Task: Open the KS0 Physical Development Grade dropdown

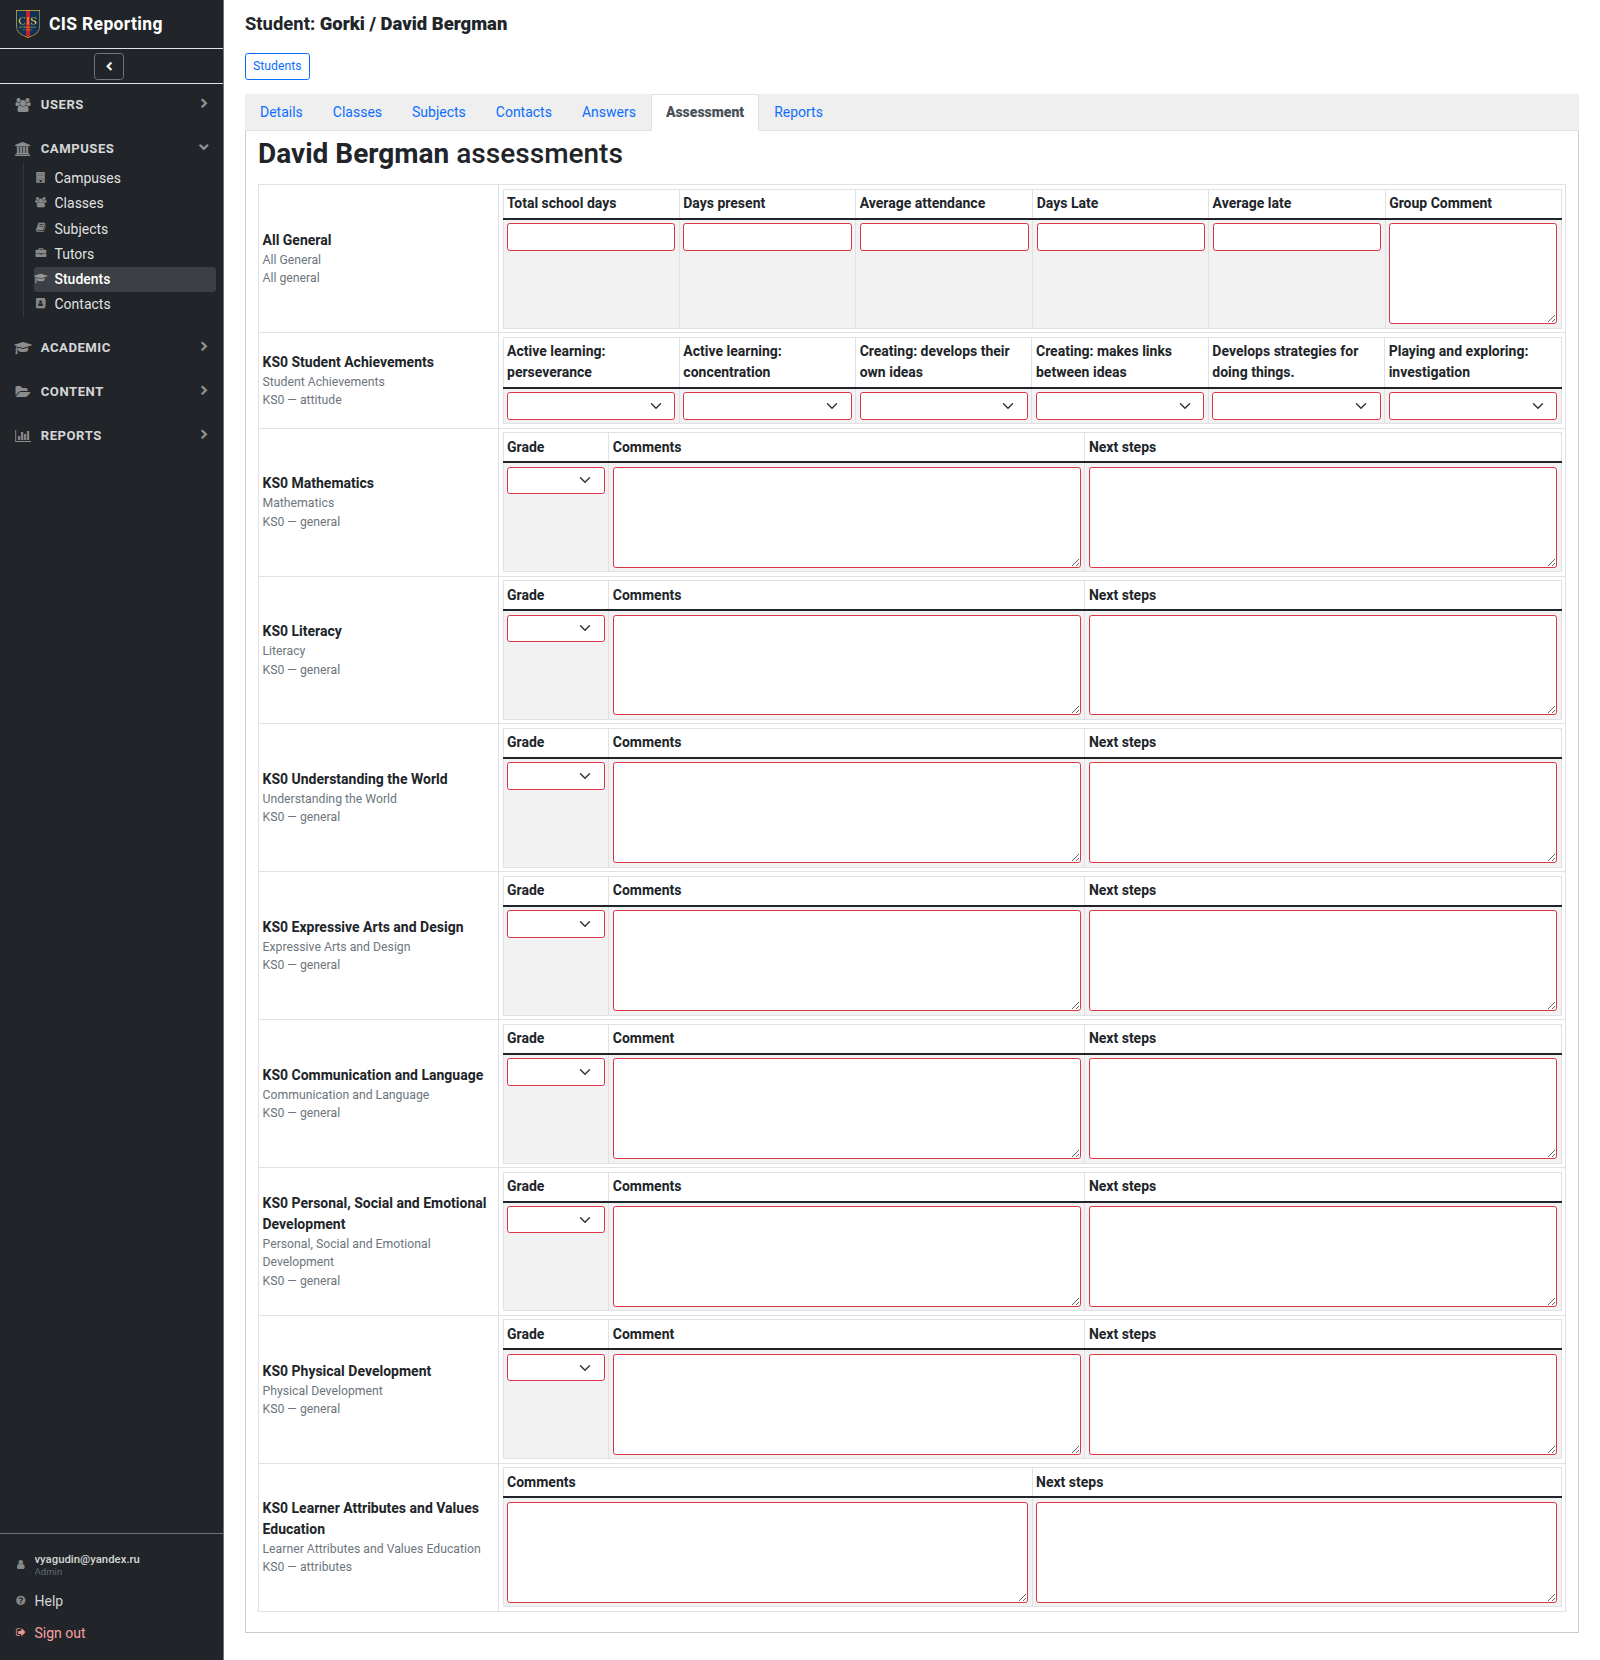Action: [x=556, y=1368]
